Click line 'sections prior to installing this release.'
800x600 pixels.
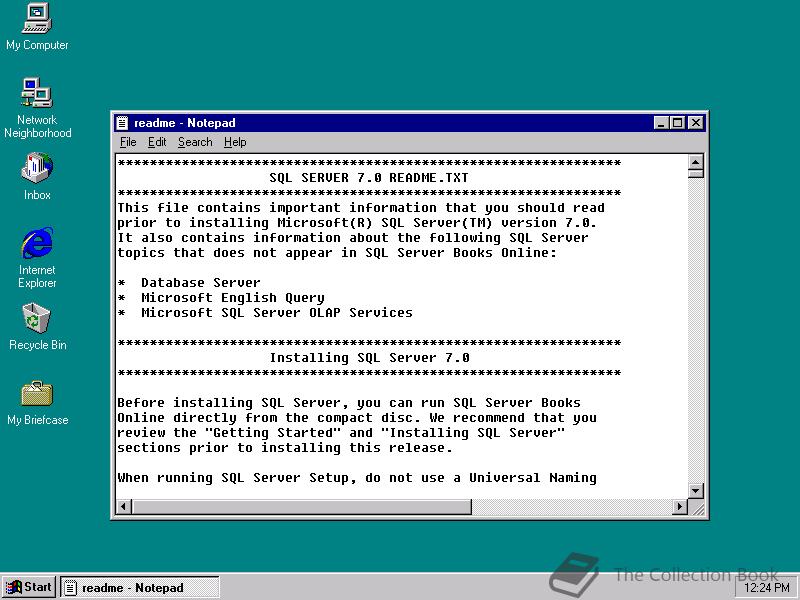(285, 447)
